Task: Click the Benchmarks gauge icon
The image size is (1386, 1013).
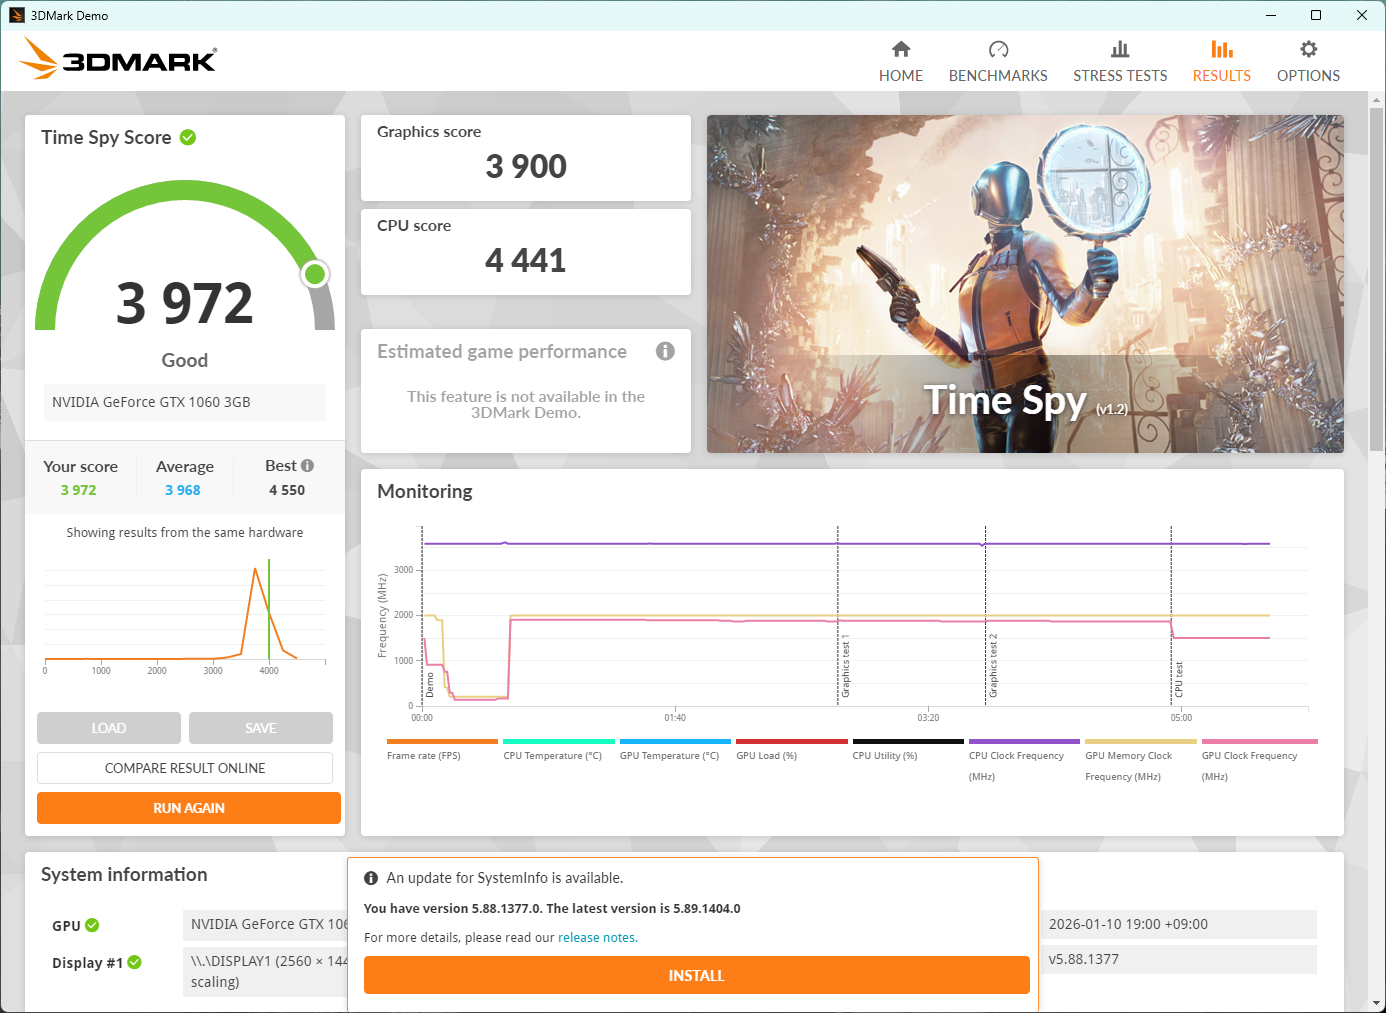Action: coord(998,49)
